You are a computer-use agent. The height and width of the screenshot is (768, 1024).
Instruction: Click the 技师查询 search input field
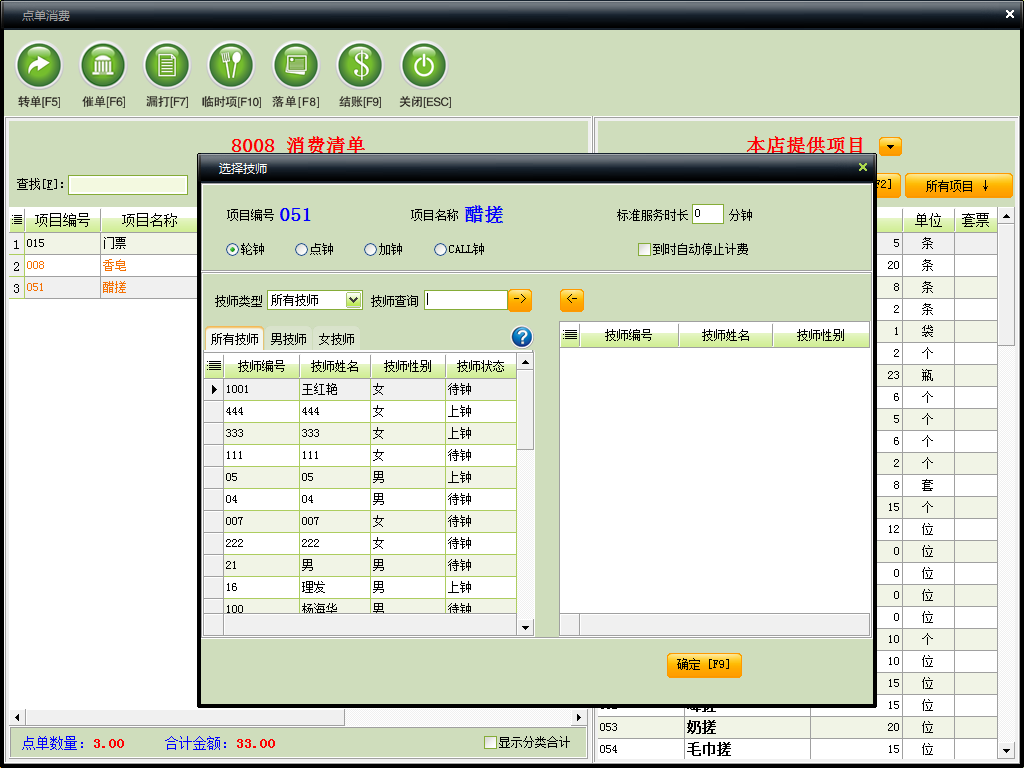[466, 300]
